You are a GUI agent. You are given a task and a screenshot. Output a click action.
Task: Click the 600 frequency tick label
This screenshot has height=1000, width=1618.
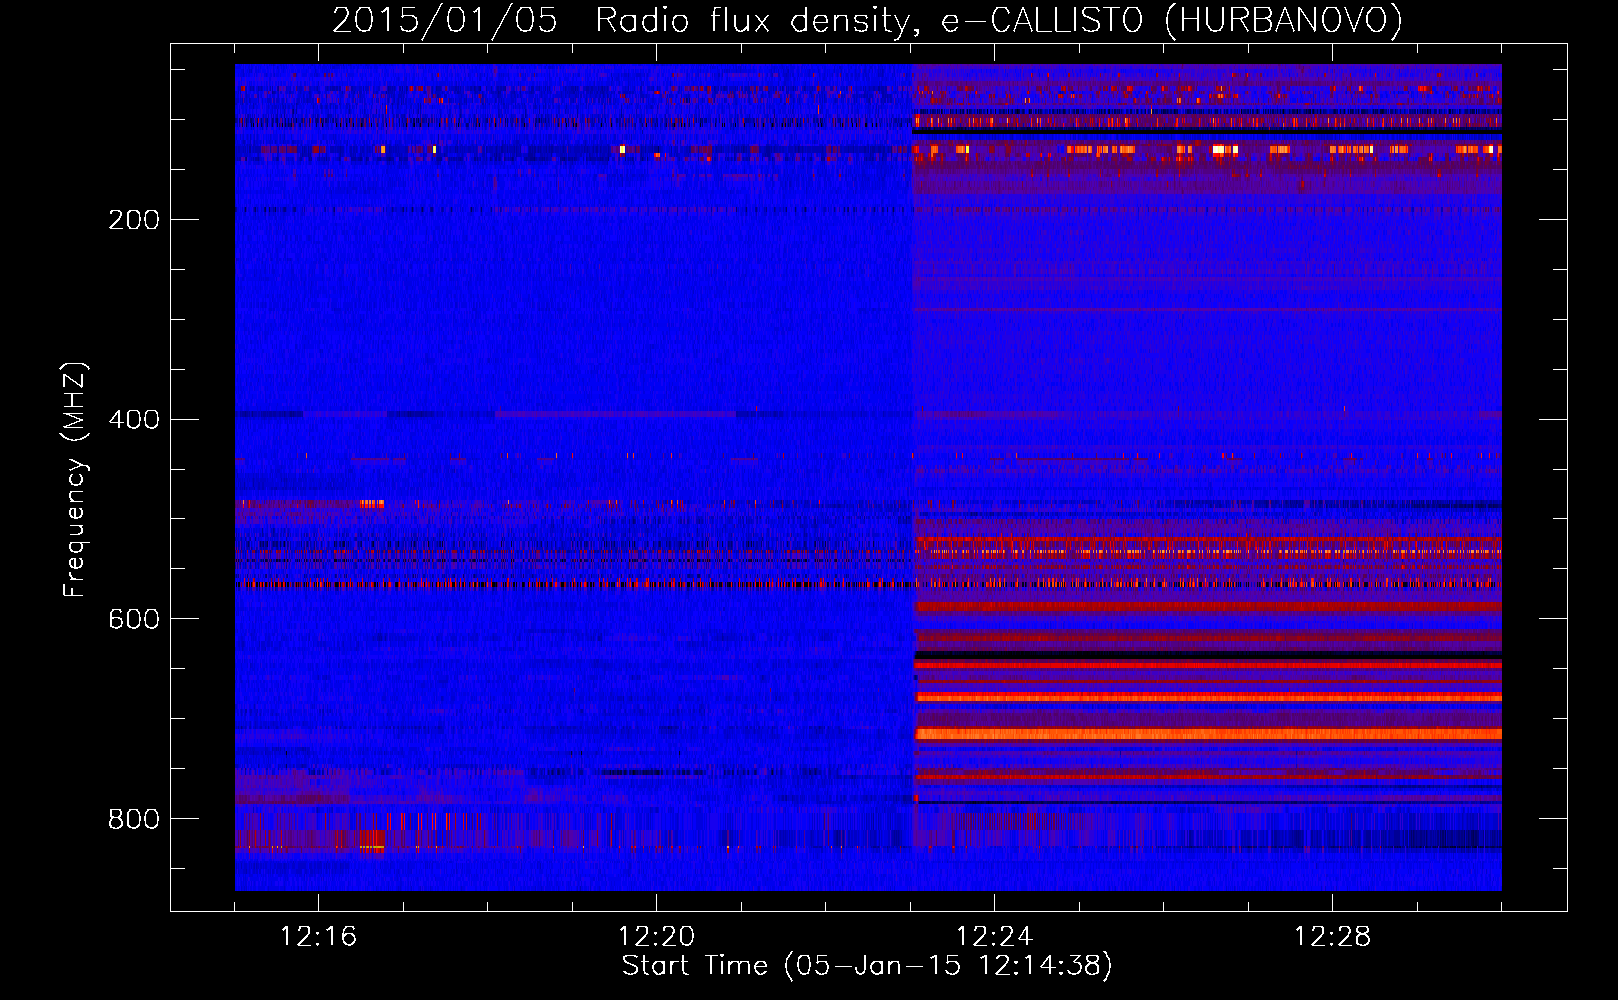click(x=134, y=619)
